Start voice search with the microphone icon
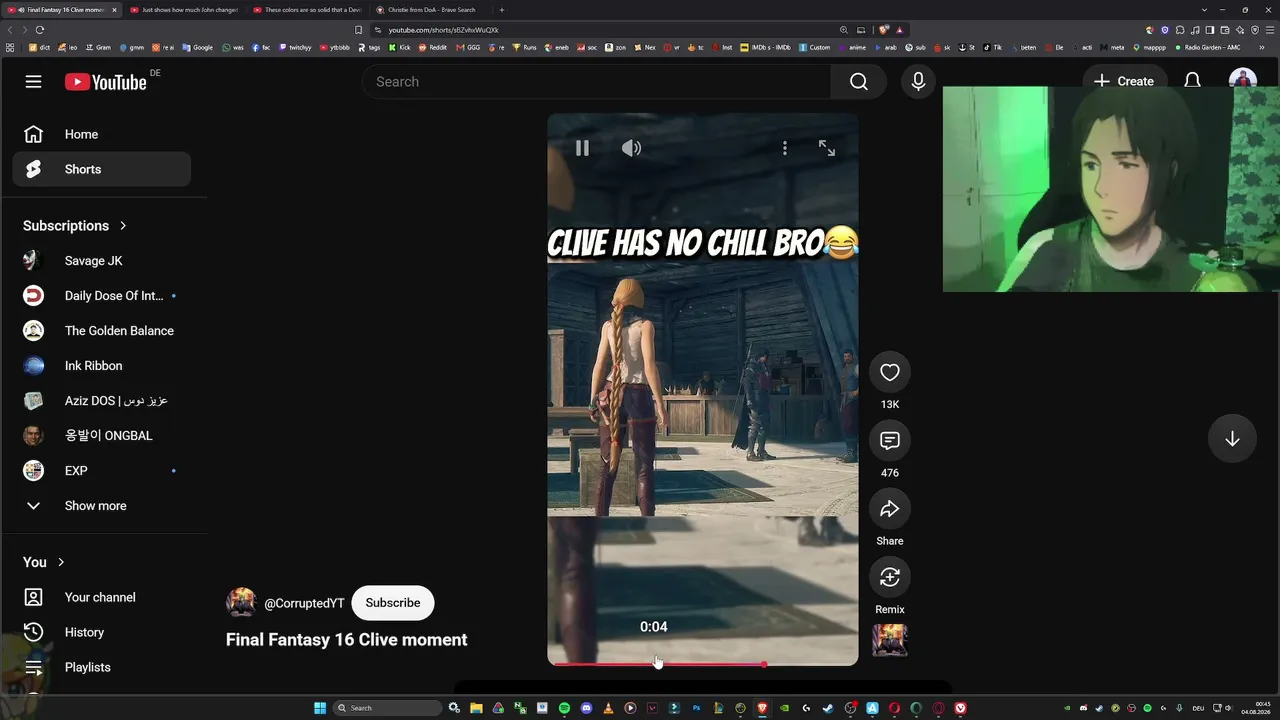Viewport: 1280px width, 720px height. coord(918,82)
